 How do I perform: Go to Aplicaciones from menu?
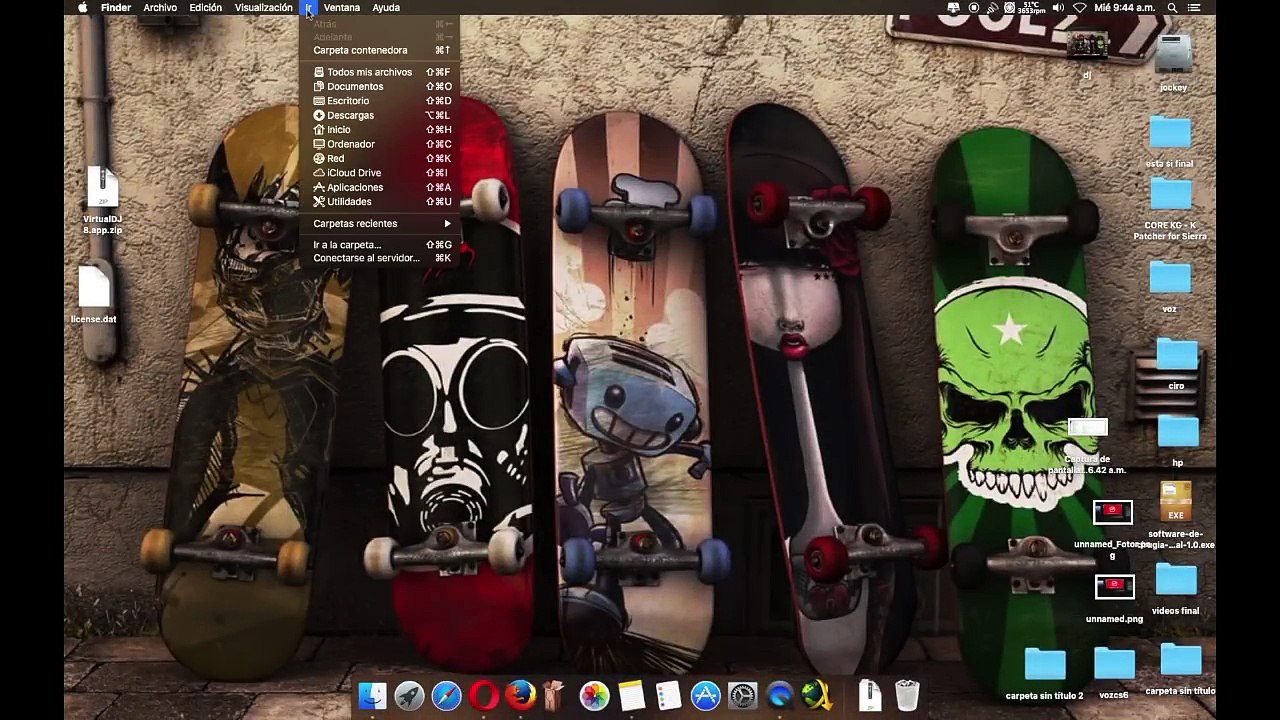pos(380,187)
